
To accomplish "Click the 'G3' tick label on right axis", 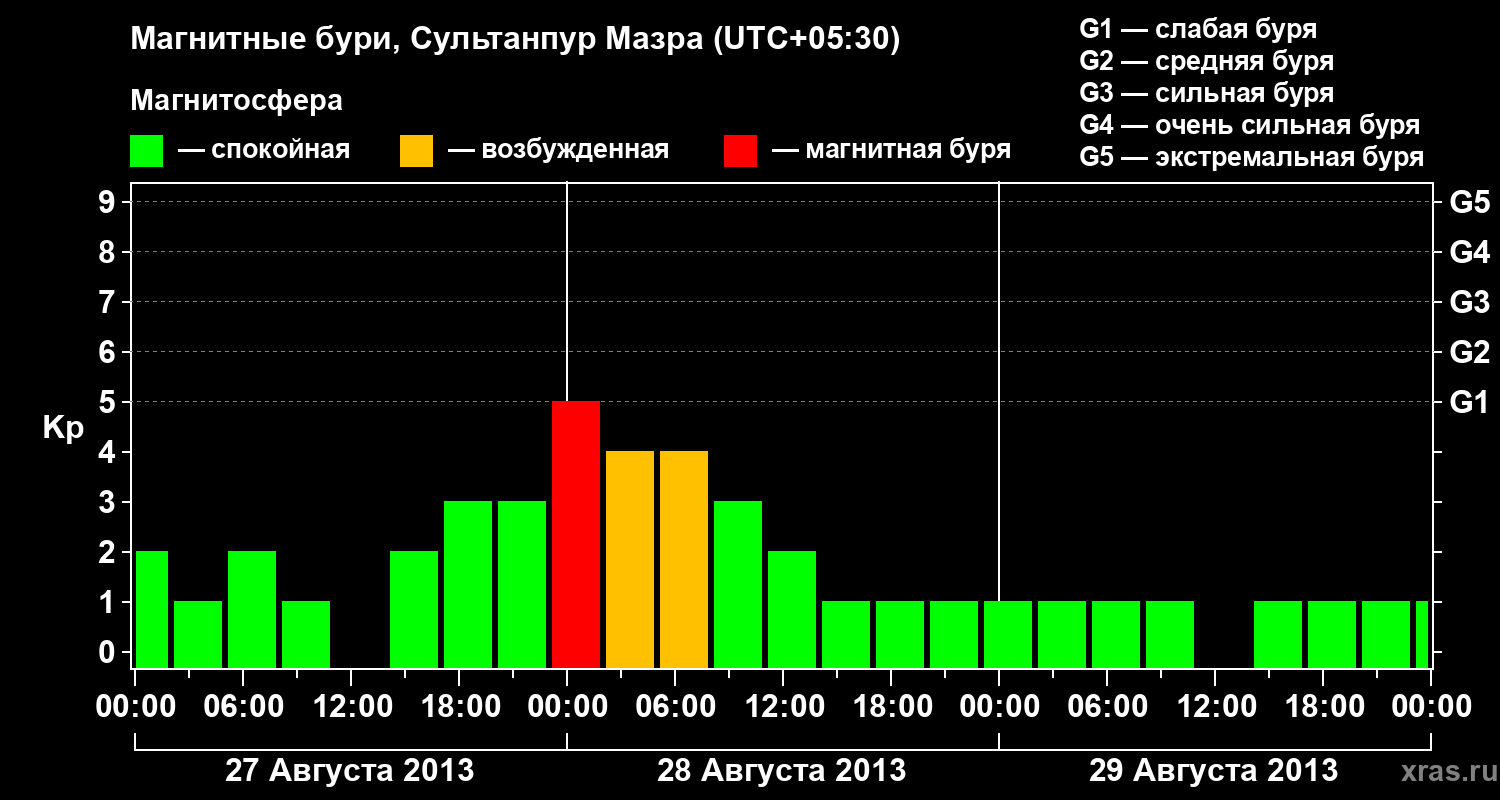I will [1469, 302].
